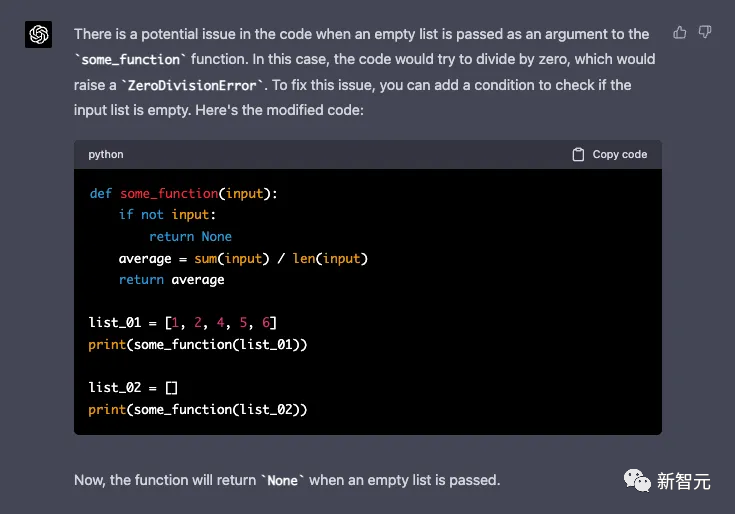Click the ChatGPT avatar logo
Viewport: 735px width, 514px height.
[39, 35]
